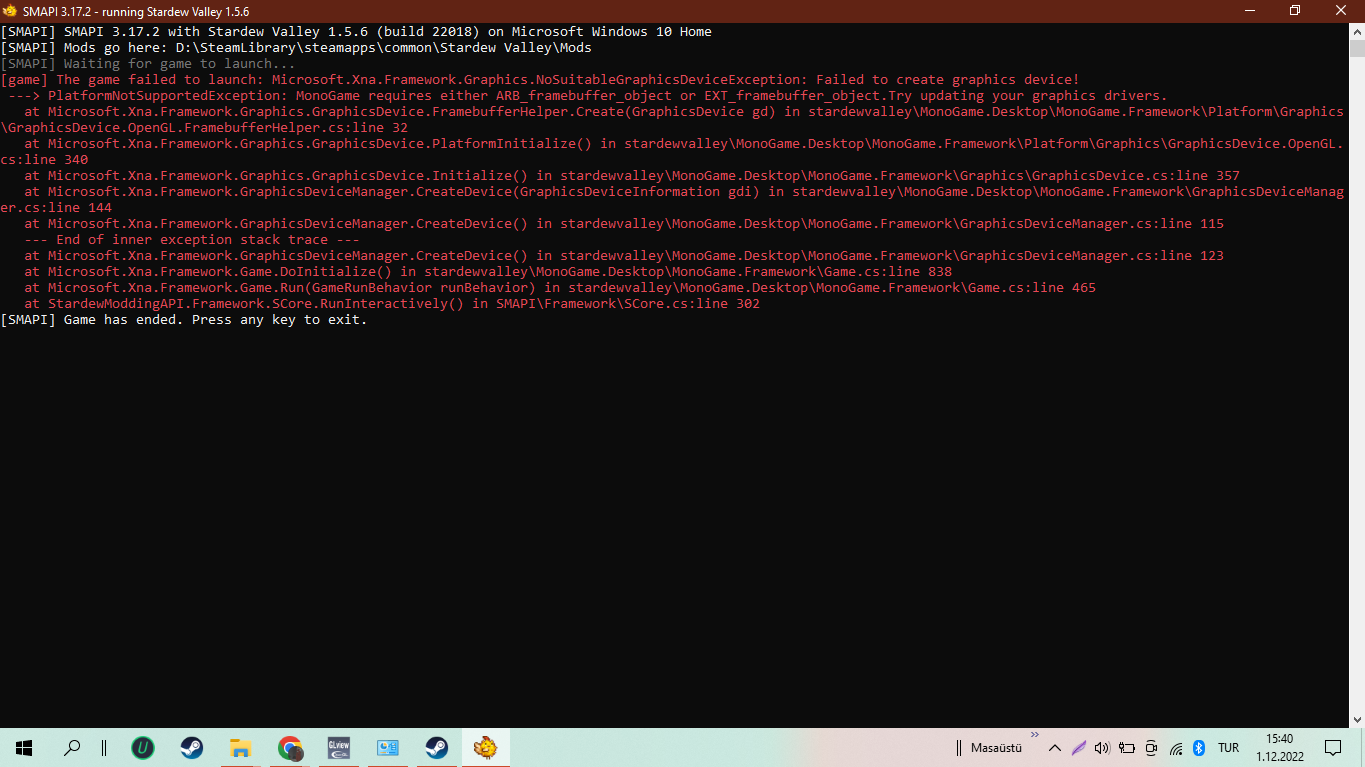Click the console scrollbar down arrow

click(1356, 719)
